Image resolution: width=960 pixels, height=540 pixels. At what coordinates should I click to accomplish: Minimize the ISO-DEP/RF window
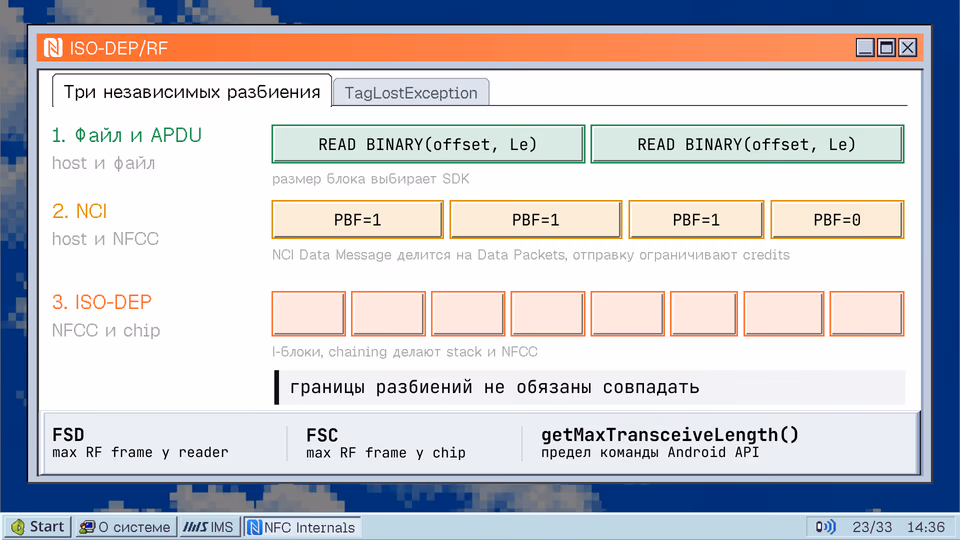pyautogui.click(x=864, y=47)
